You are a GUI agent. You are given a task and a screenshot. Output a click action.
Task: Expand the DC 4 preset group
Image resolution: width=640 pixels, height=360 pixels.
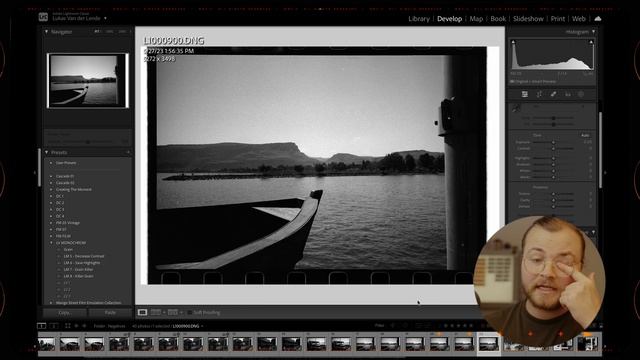pyautogui.click(x=51, y=216)
